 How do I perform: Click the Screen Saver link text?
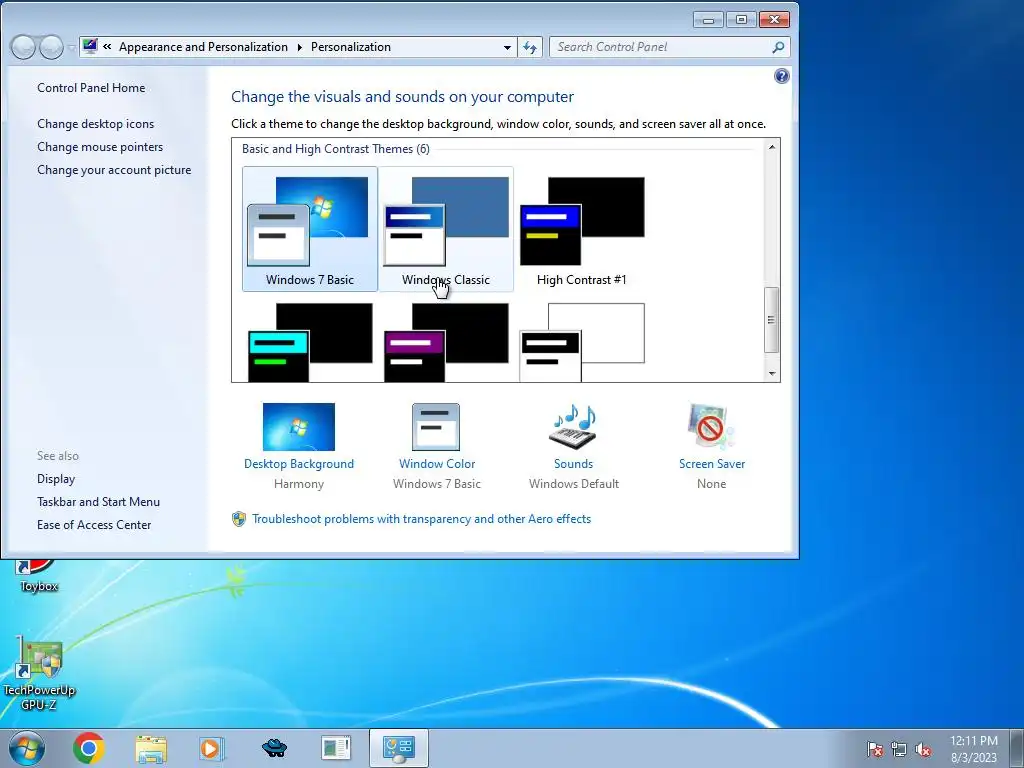point(712,464)
